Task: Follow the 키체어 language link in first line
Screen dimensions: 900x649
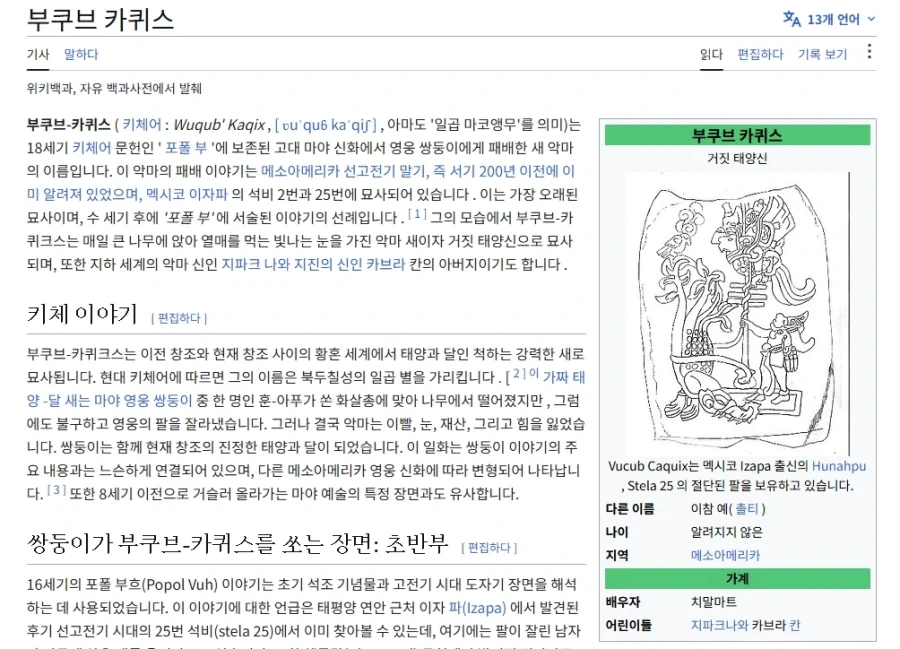Action: (142, 125)
